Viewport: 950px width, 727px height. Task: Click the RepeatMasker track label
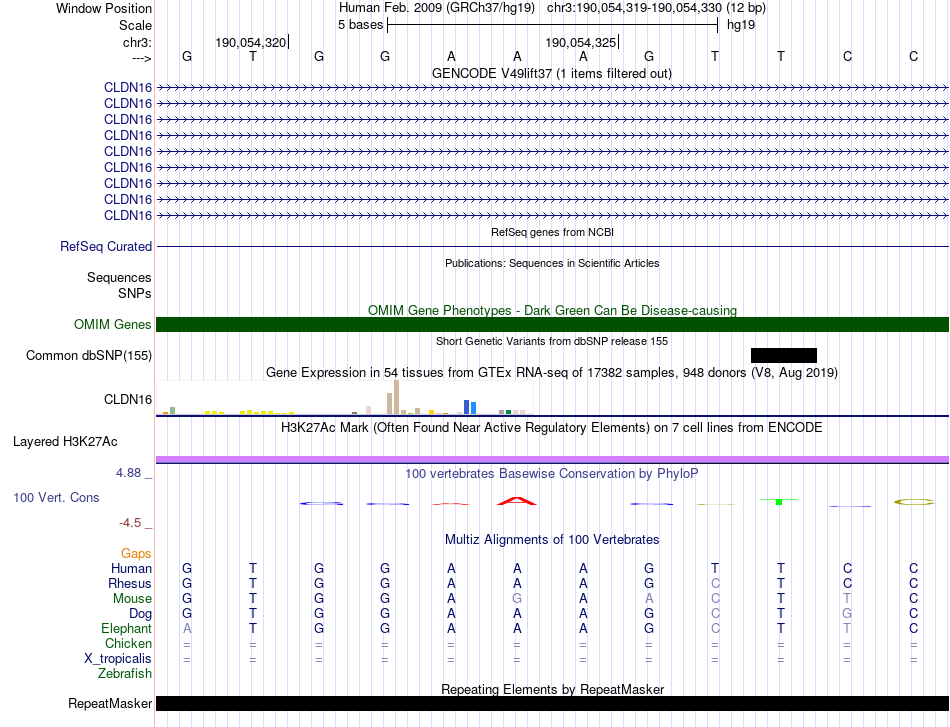point(110,703)
